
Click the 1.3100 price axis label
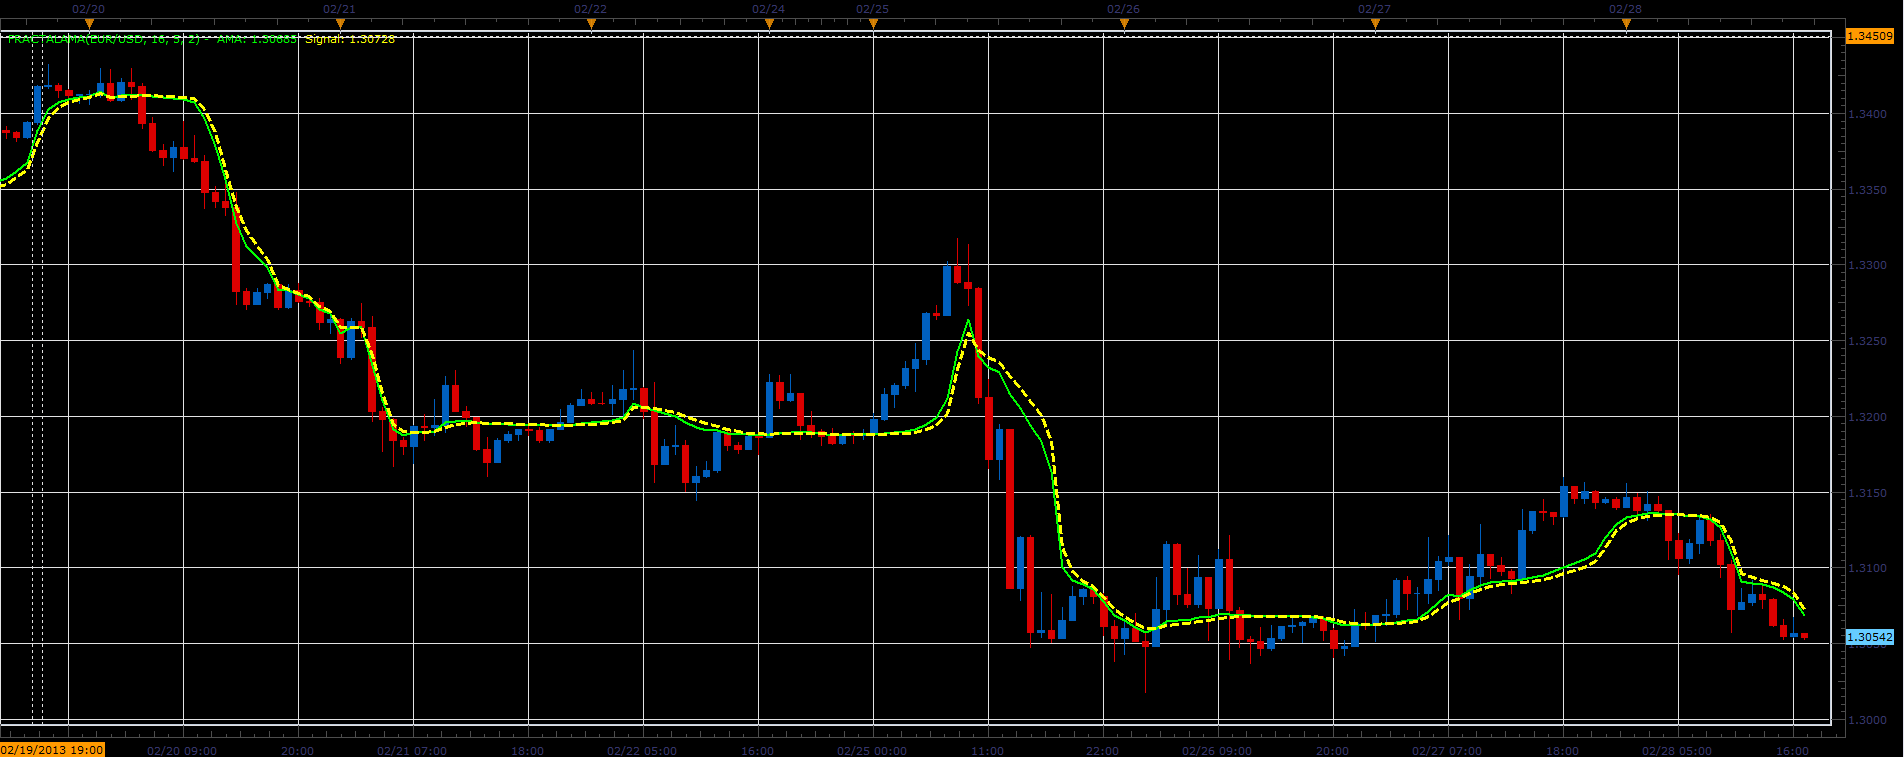tap(1869, 569)
